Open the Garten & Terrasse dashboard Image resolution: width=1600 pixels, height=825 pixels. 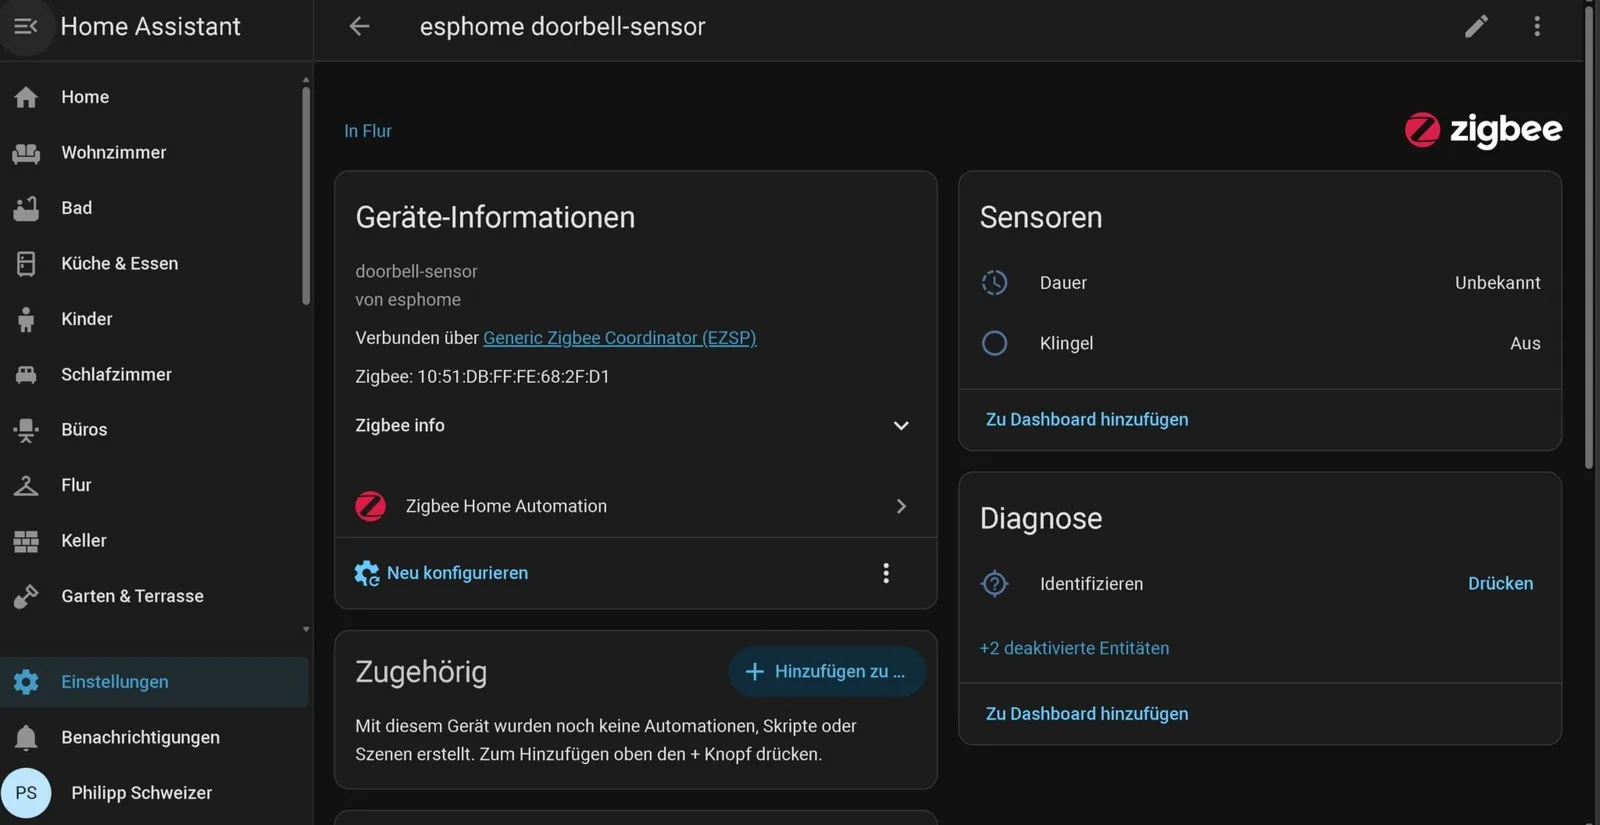[155, 596]
